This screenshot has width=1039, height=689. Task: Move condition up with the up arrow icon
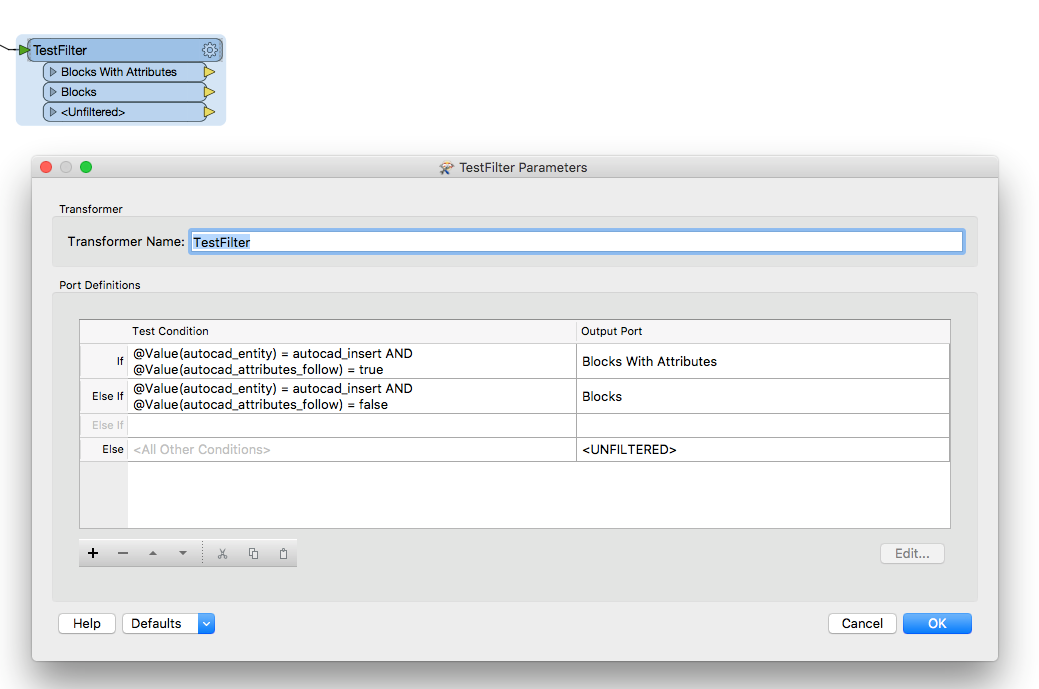tap(152, 553)
